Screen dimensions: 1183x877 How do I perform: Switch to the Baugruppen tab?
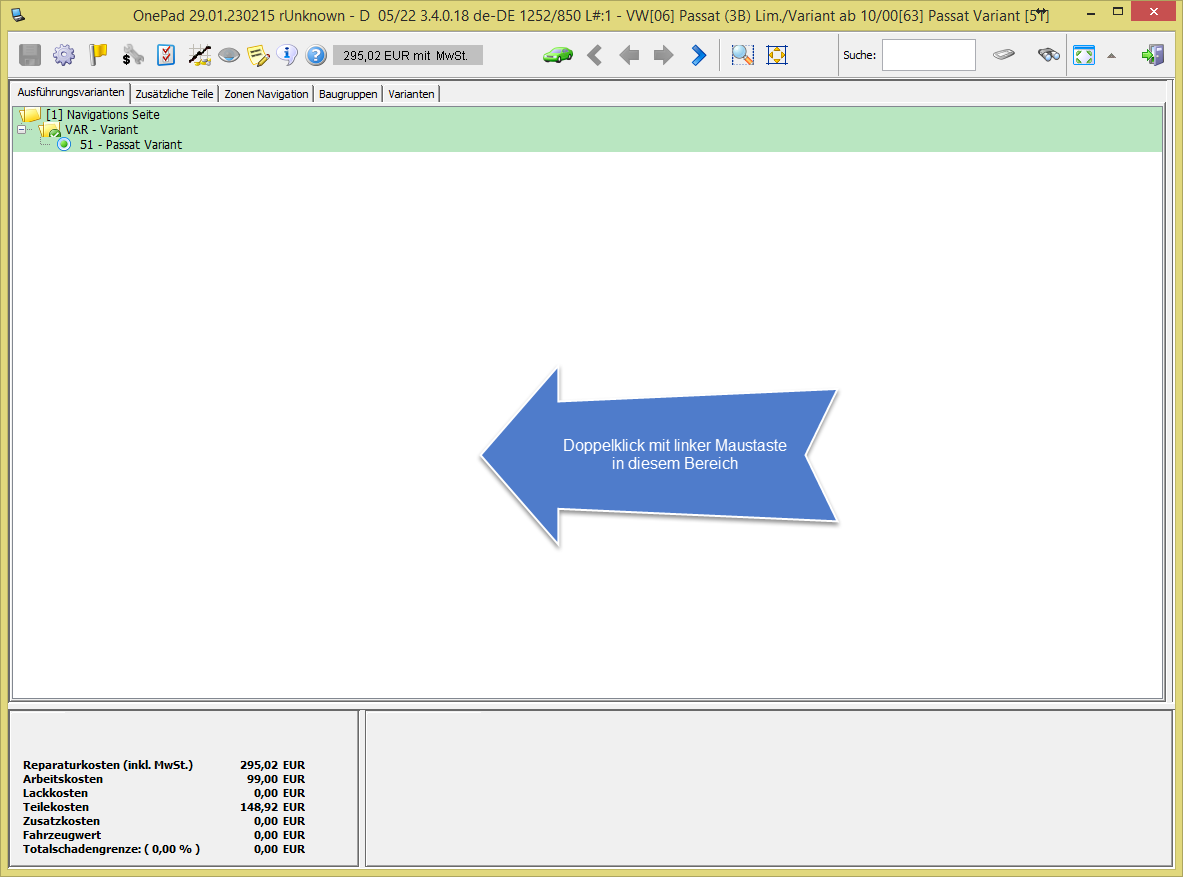point(348,94)
